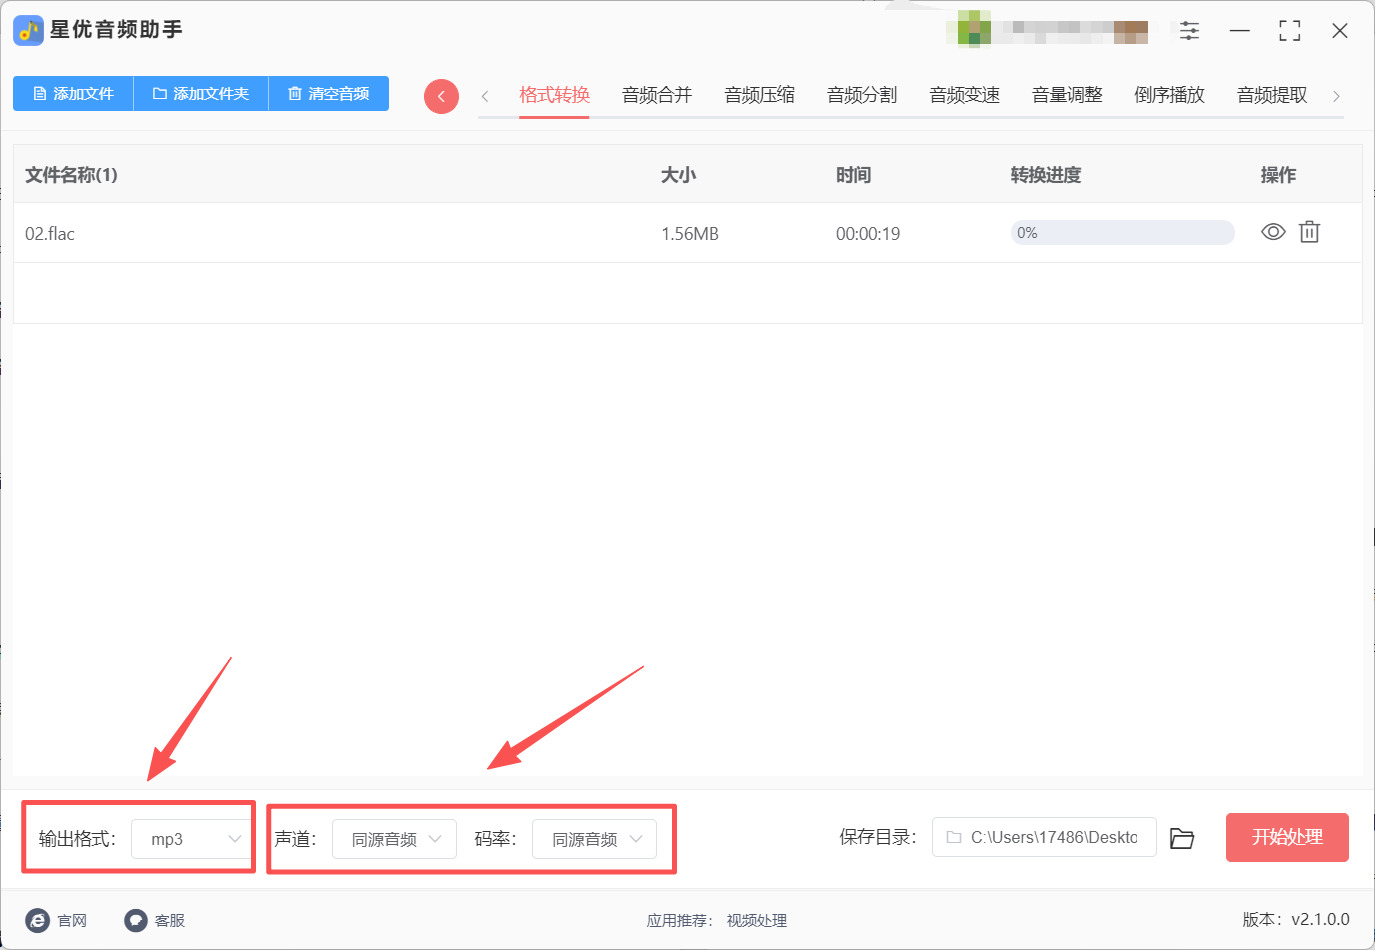Click the blurred user account area

pos(1048,30)
